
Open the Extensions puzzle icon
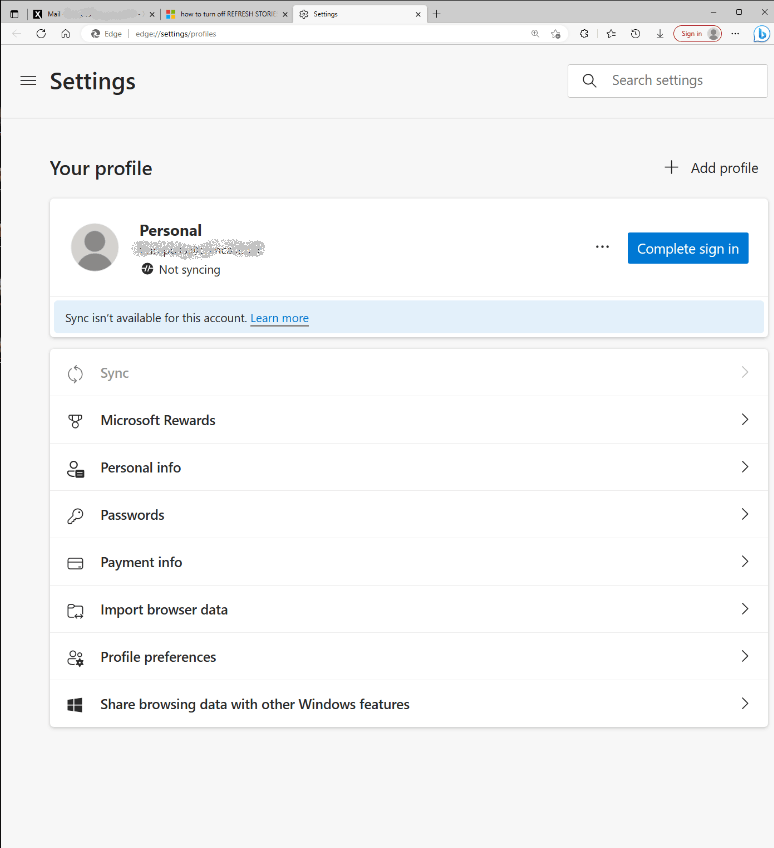point(584,33)
